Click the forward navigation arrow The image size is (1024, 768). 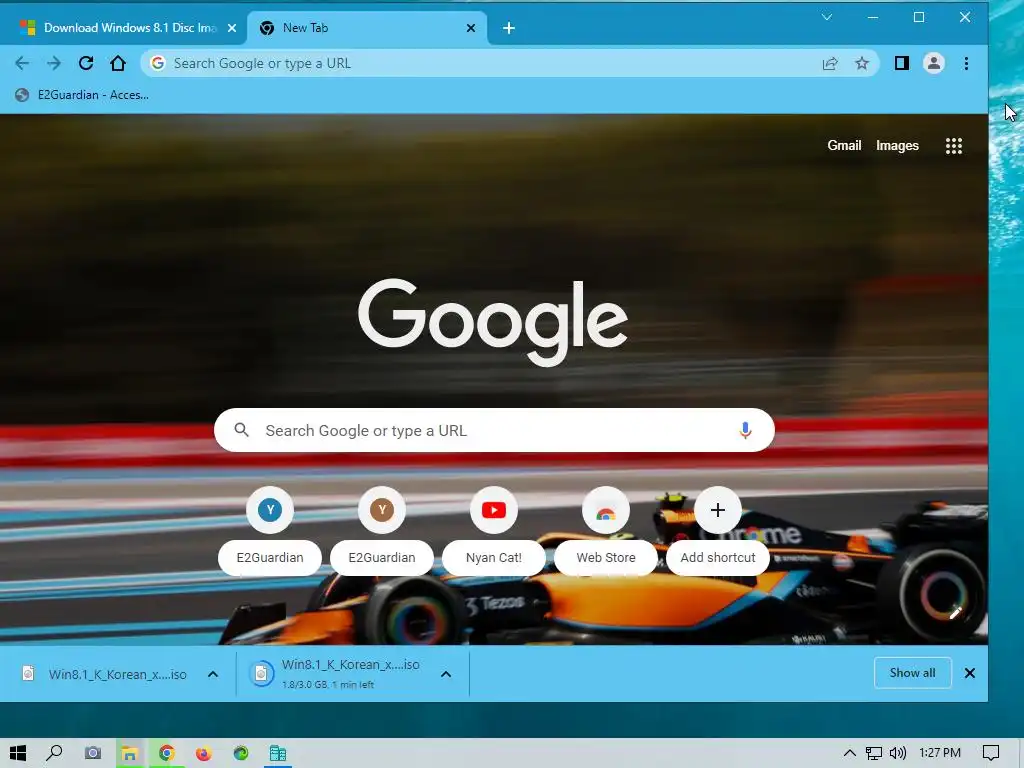pyautogui.click(x=54, y=63)
